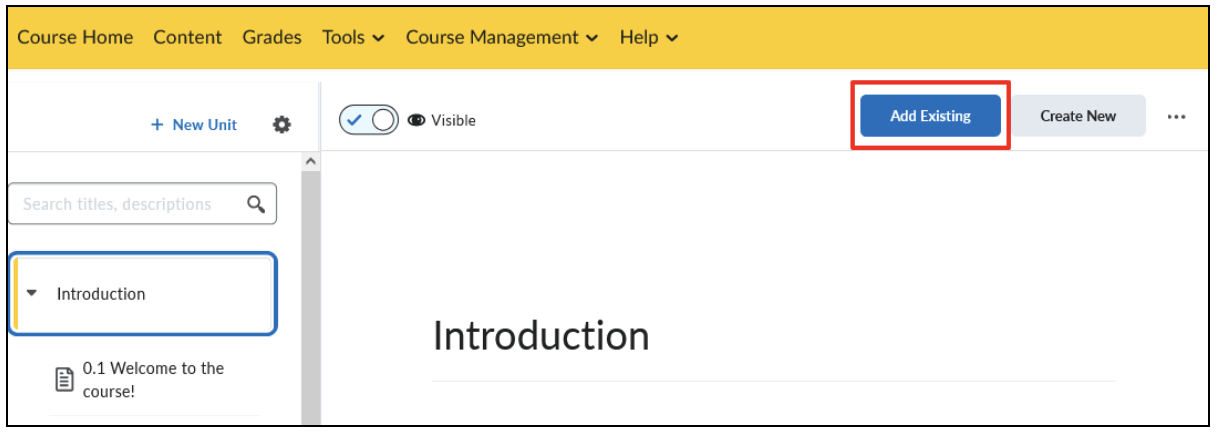
Task: Open the Help dropdown menu
Action: click(649, 37)
